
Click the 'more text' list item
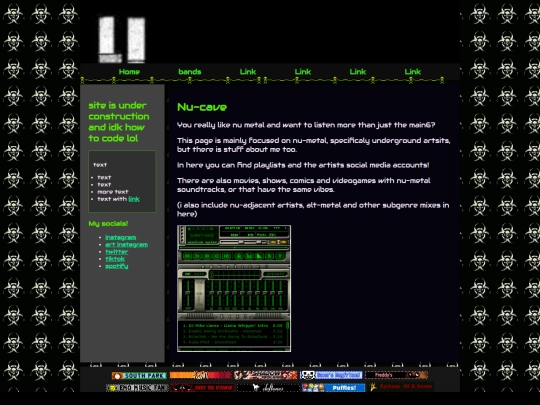[113, 192]
